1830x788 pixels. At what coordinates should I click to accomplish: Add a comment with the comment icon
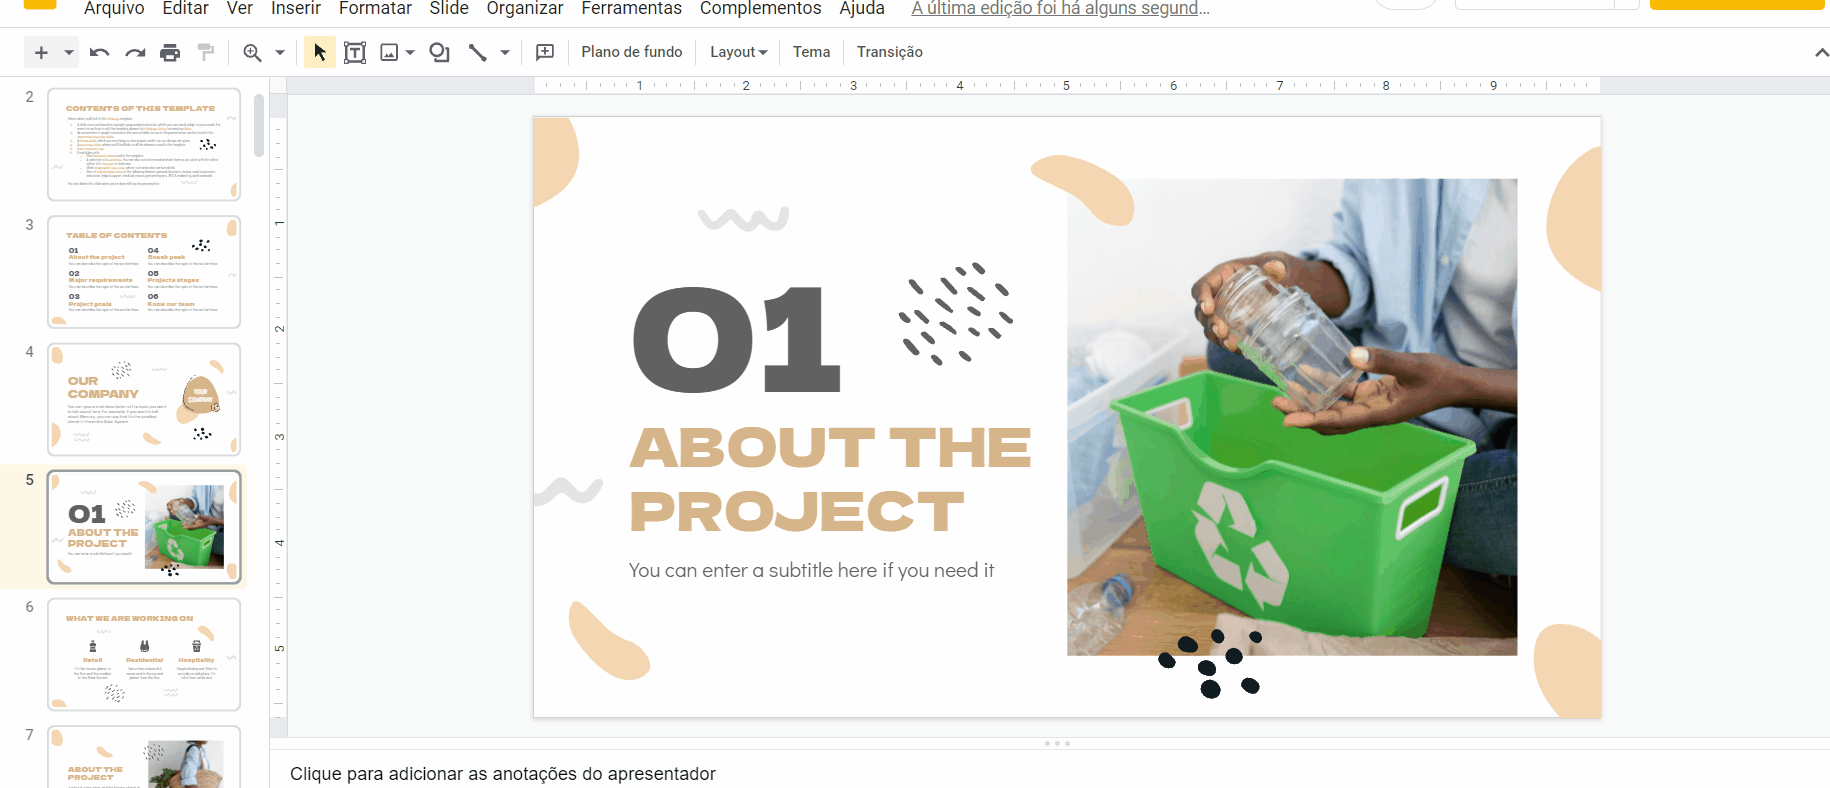[x=545, y=52]
